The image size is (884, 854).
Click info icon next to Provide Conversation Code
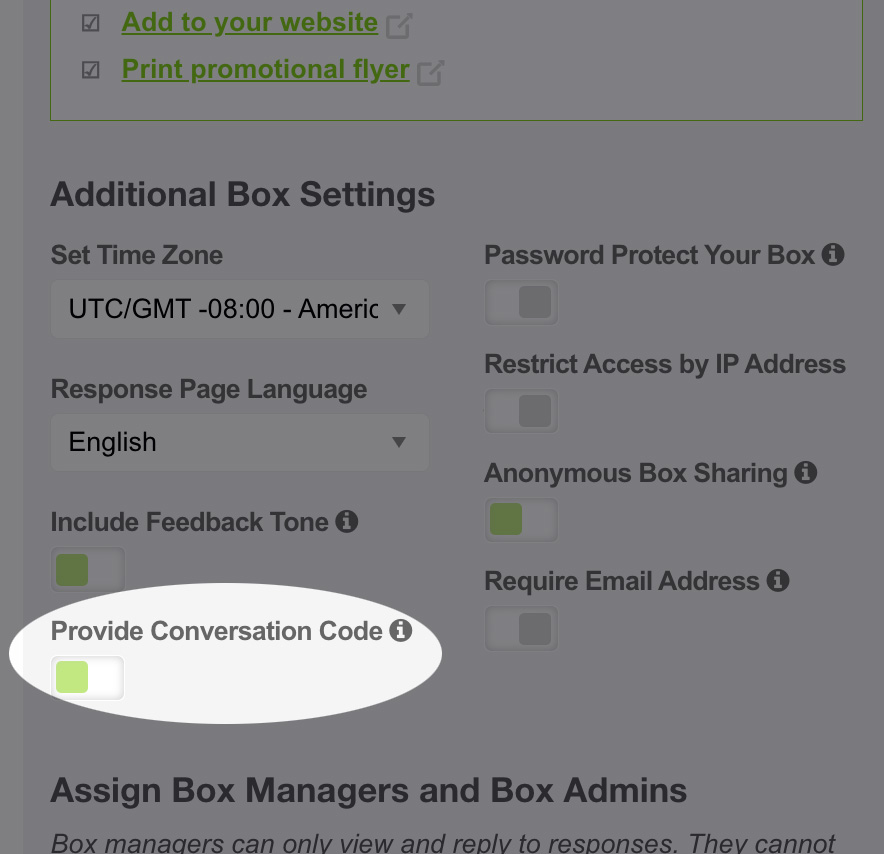pos(400,630)
